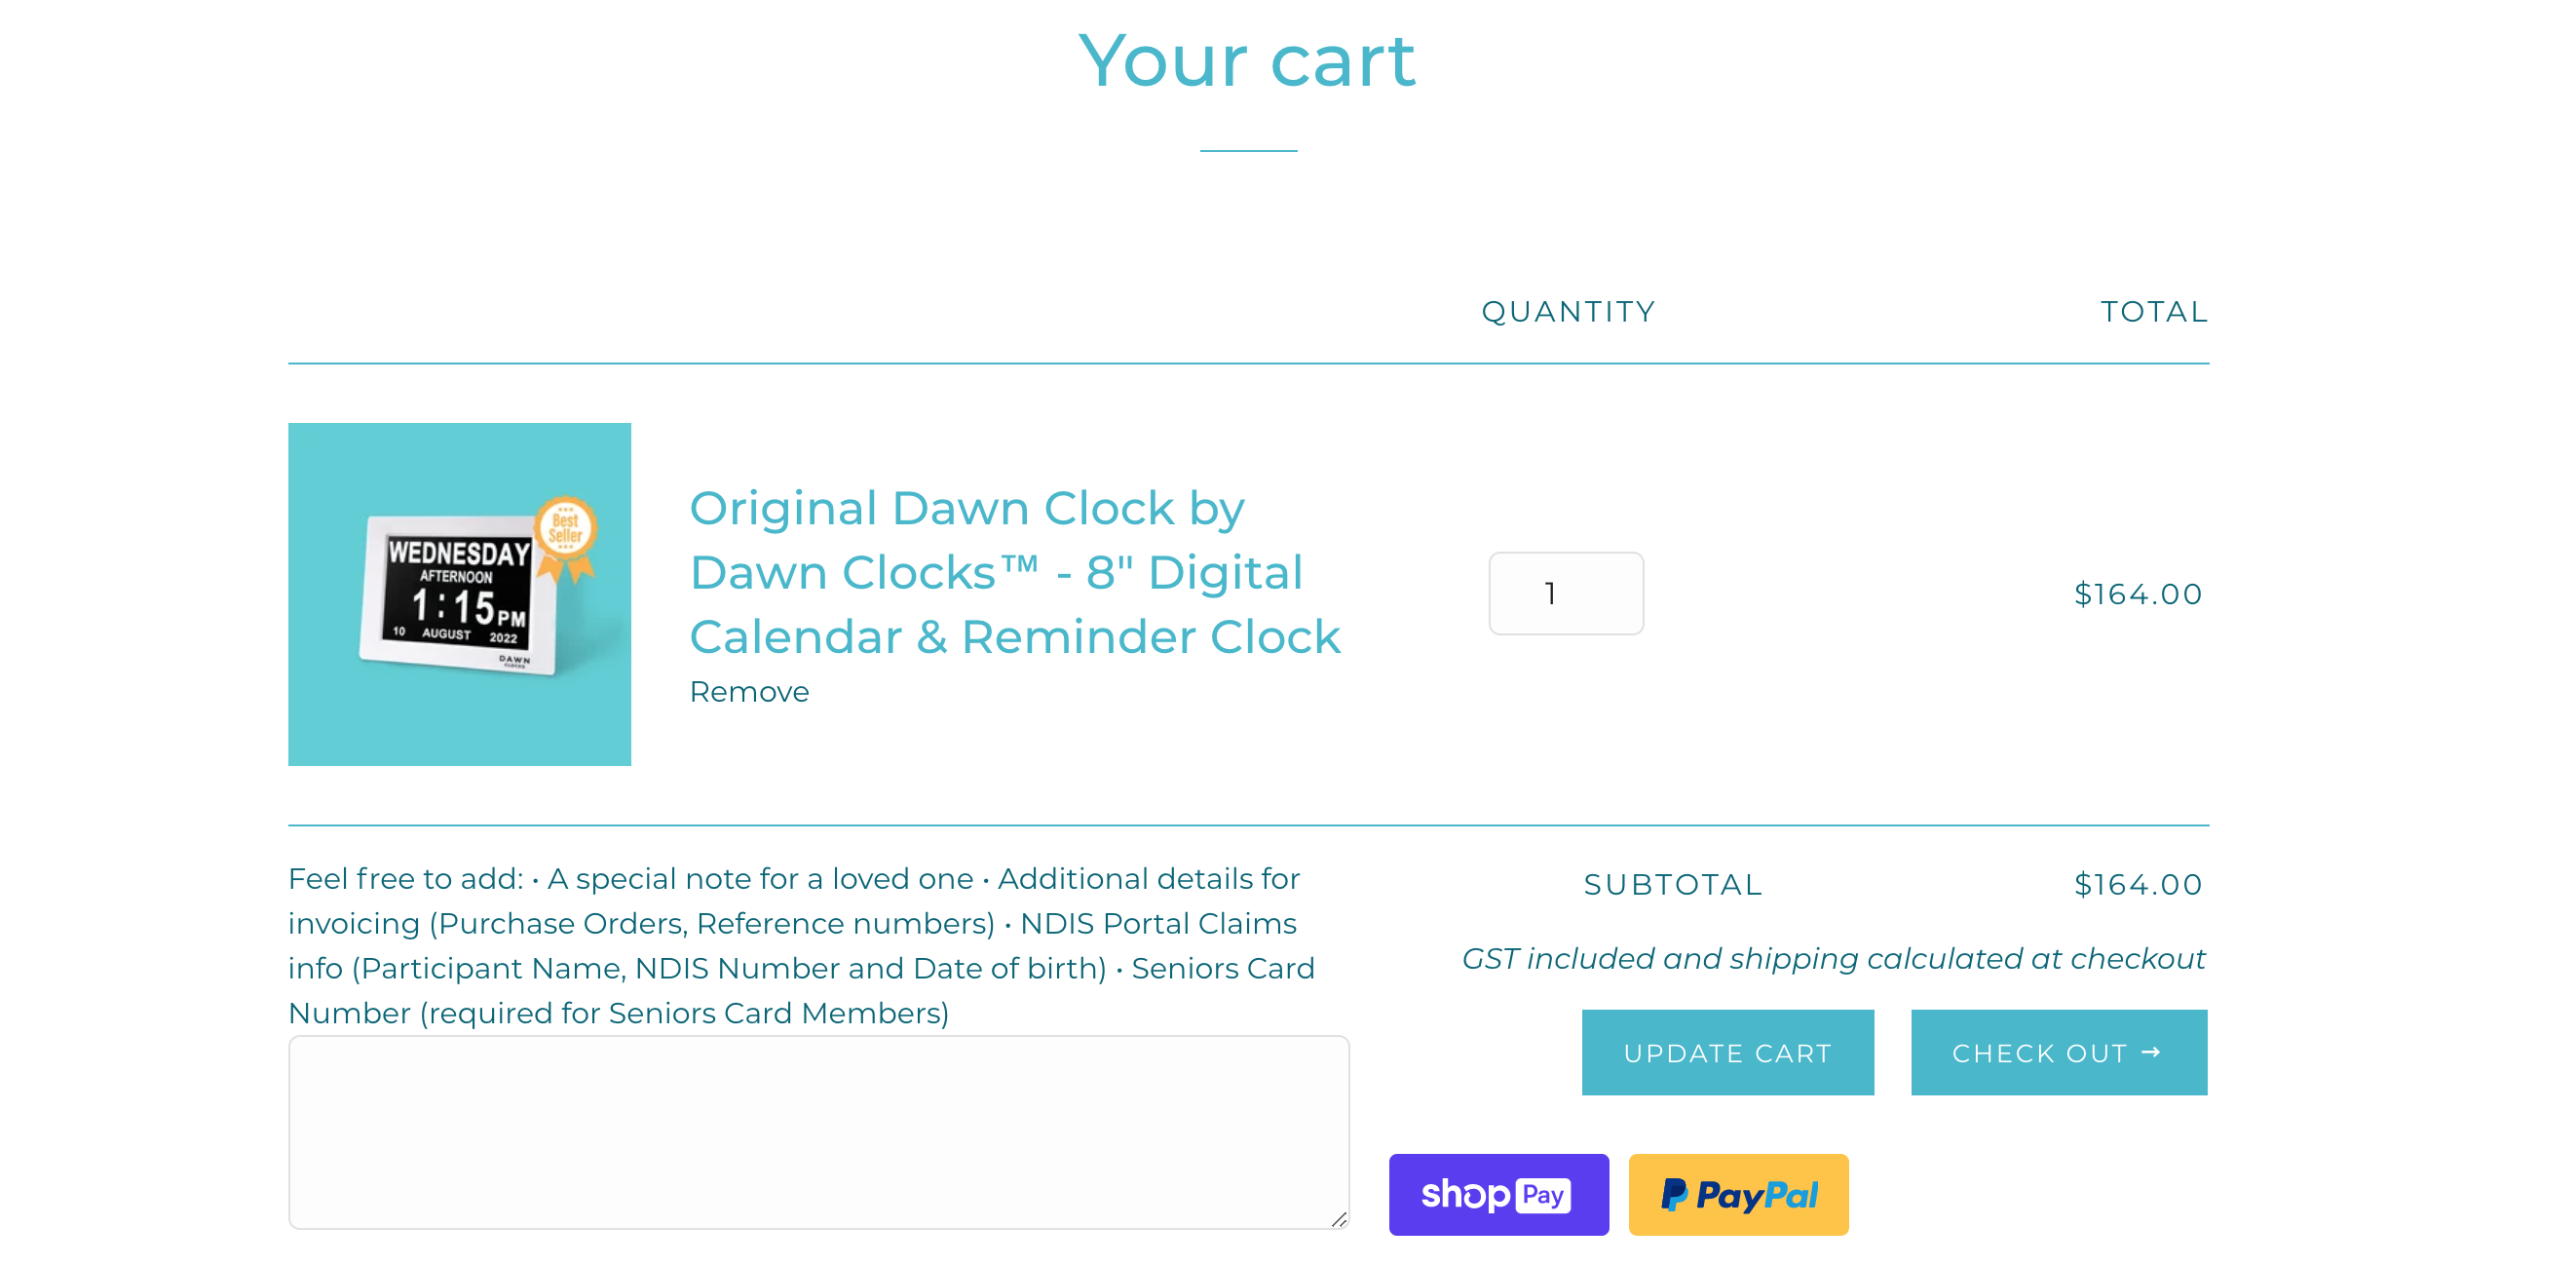2576x1265 pixels.
Task: Click the Your cart heading
Action: tap(1247, 61)
